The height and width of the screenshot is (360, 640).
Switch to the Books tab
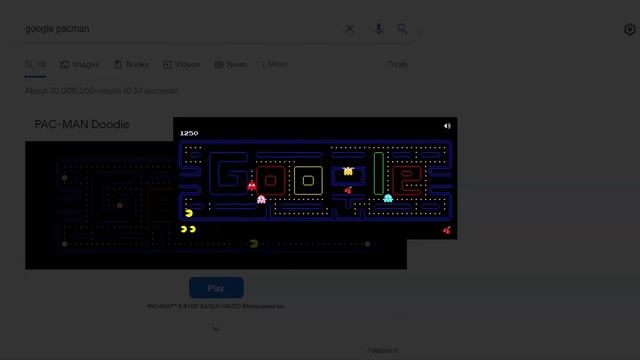(131, 64)
